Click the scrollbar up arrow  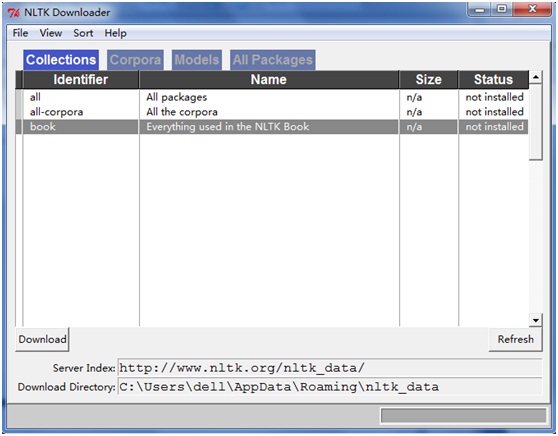[x=536, y=77]
